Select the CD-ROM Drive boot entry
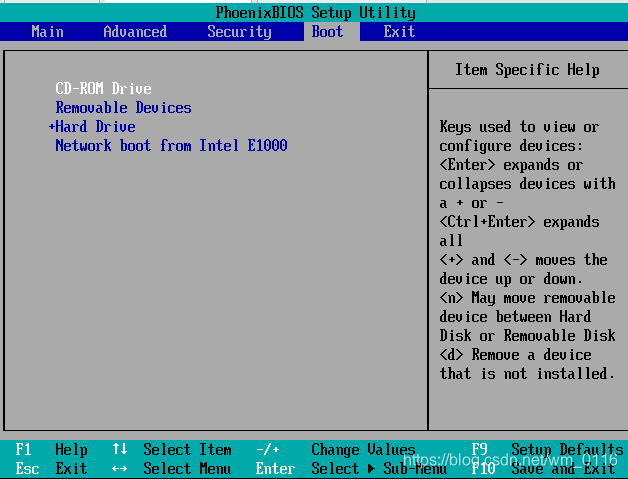This screenshot has width=628, height=479. 103,88
